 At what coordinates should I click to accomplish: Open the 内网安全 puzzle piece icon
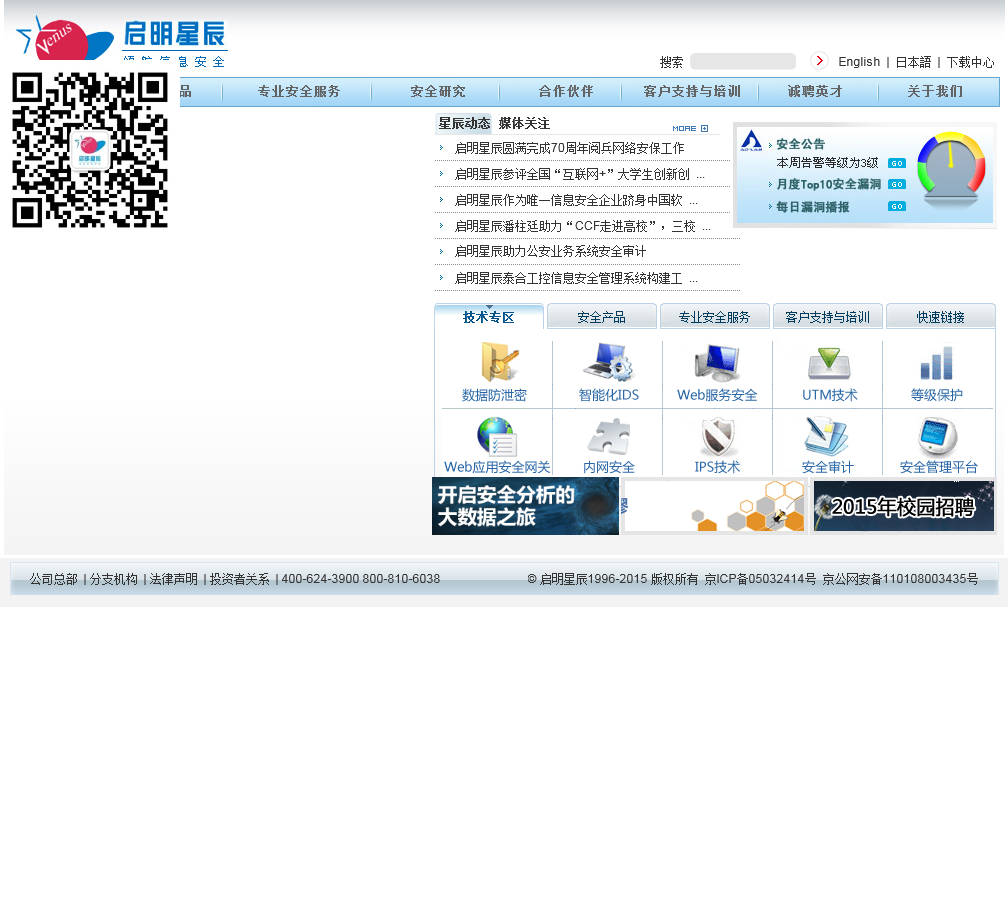click(x=609, y=437)
